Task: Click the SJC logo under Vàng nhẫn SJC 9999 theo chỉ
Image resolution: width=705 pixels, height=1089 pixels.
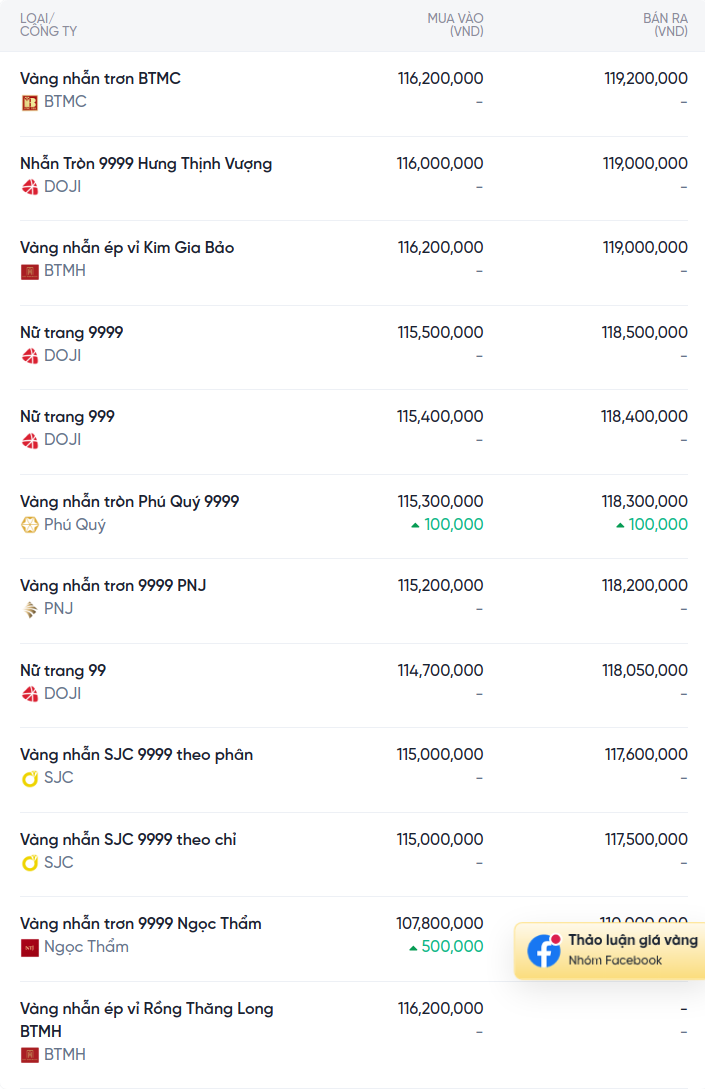Action: click(29, 863)
